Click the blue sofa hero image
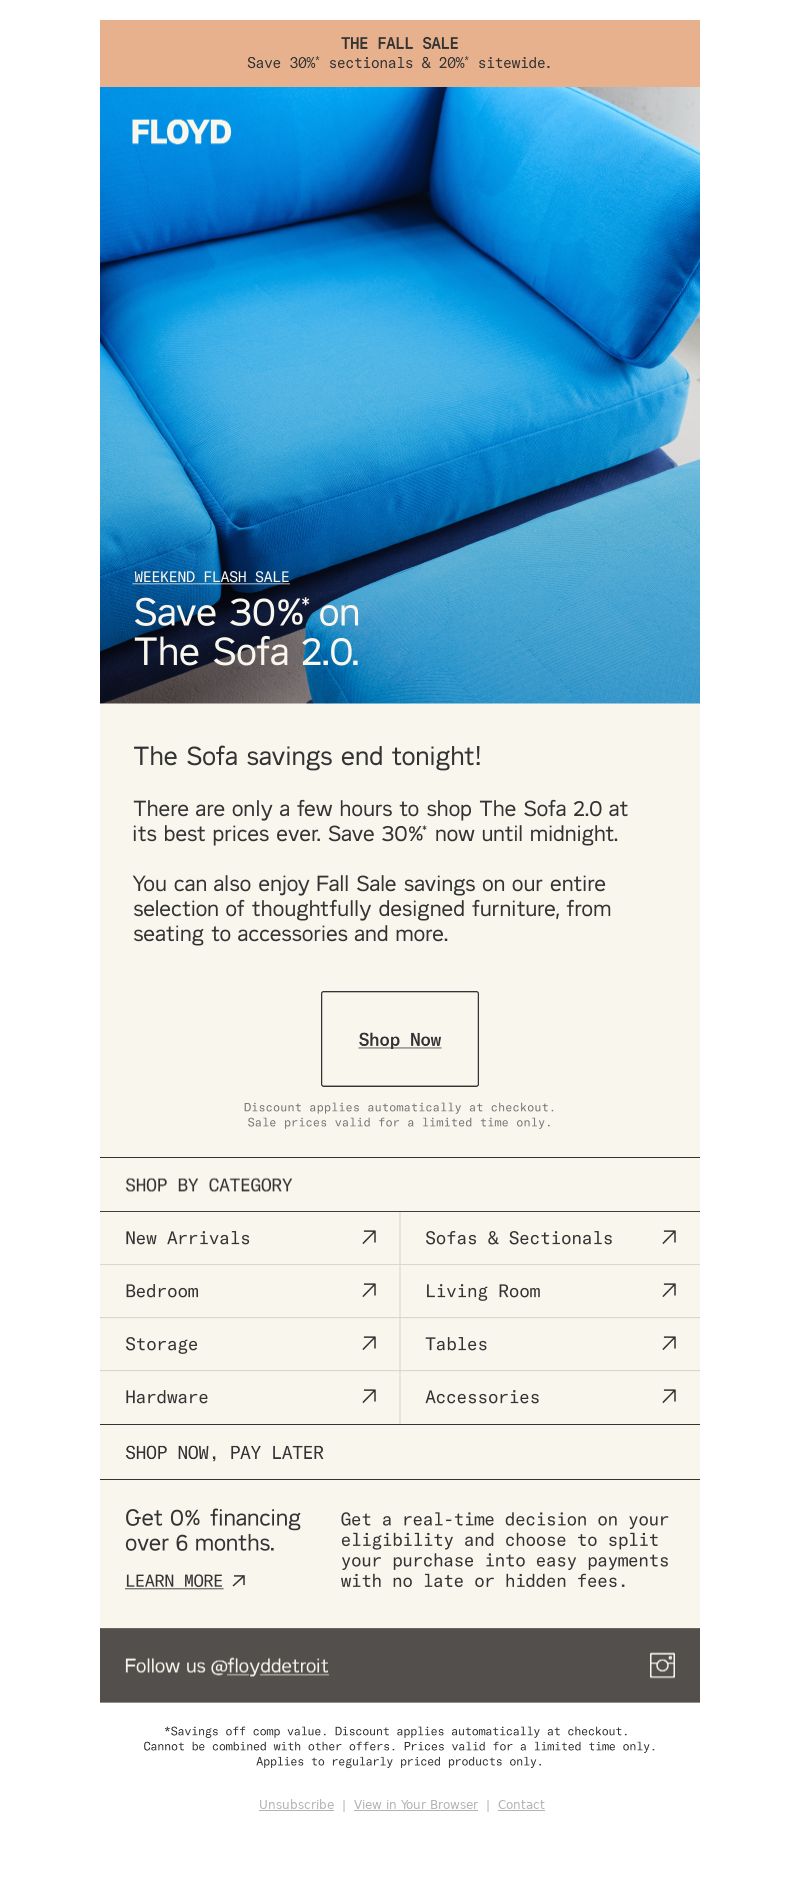 click(x=400, y=395)
